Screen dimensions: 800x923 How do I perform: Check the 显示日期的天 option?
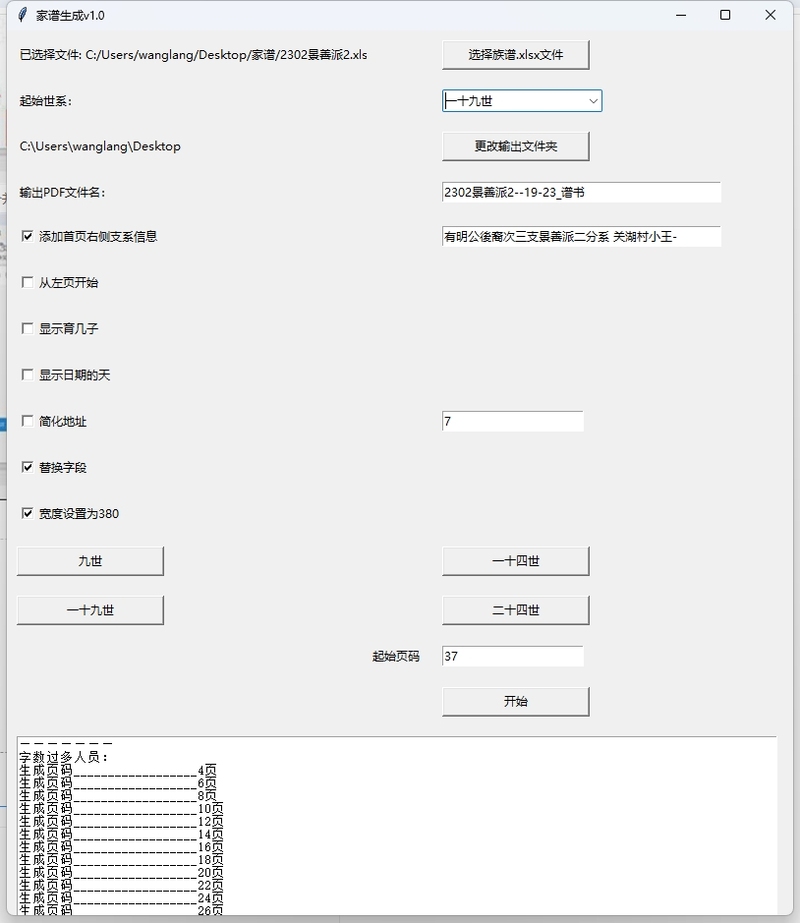point(27,375)
